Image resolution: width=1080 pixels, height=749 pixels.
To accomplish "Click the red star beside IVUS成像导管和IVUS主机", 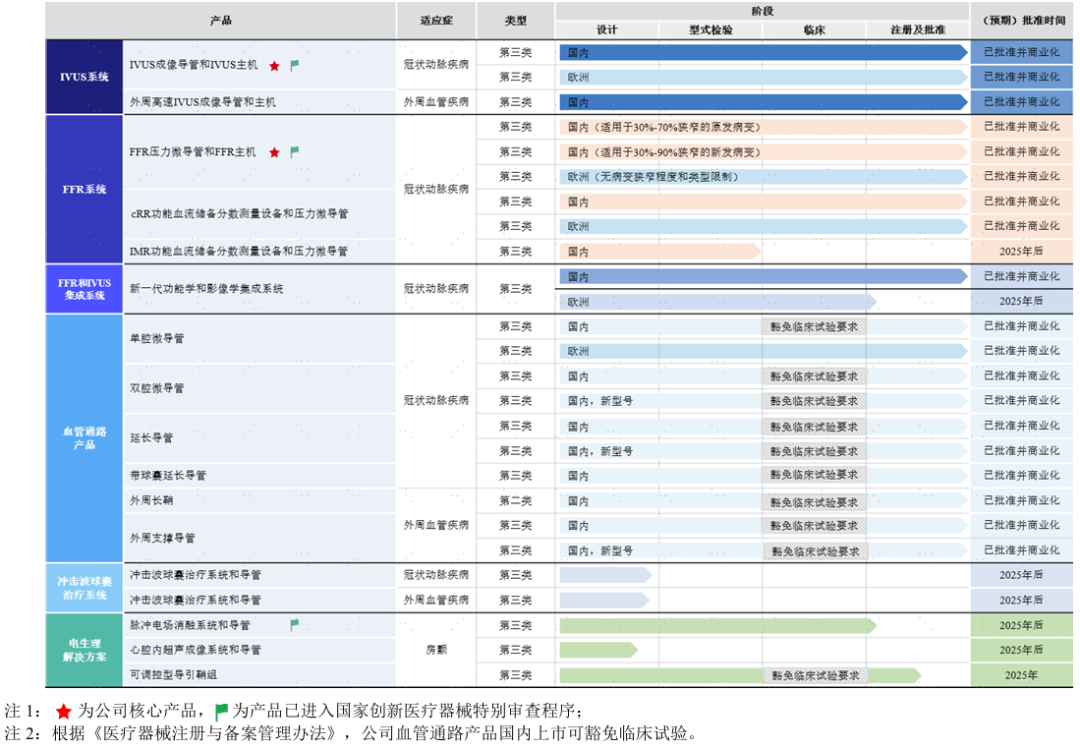I will pos(274,66).
